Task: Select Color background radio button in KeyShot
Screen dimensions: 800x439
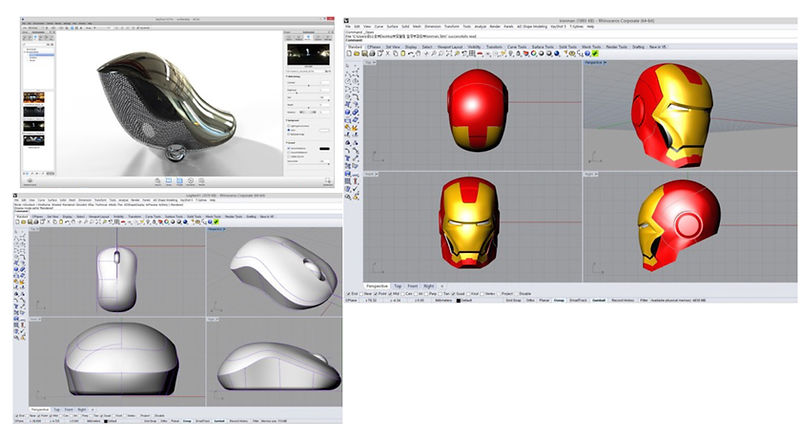Action: tap(289, 130)
